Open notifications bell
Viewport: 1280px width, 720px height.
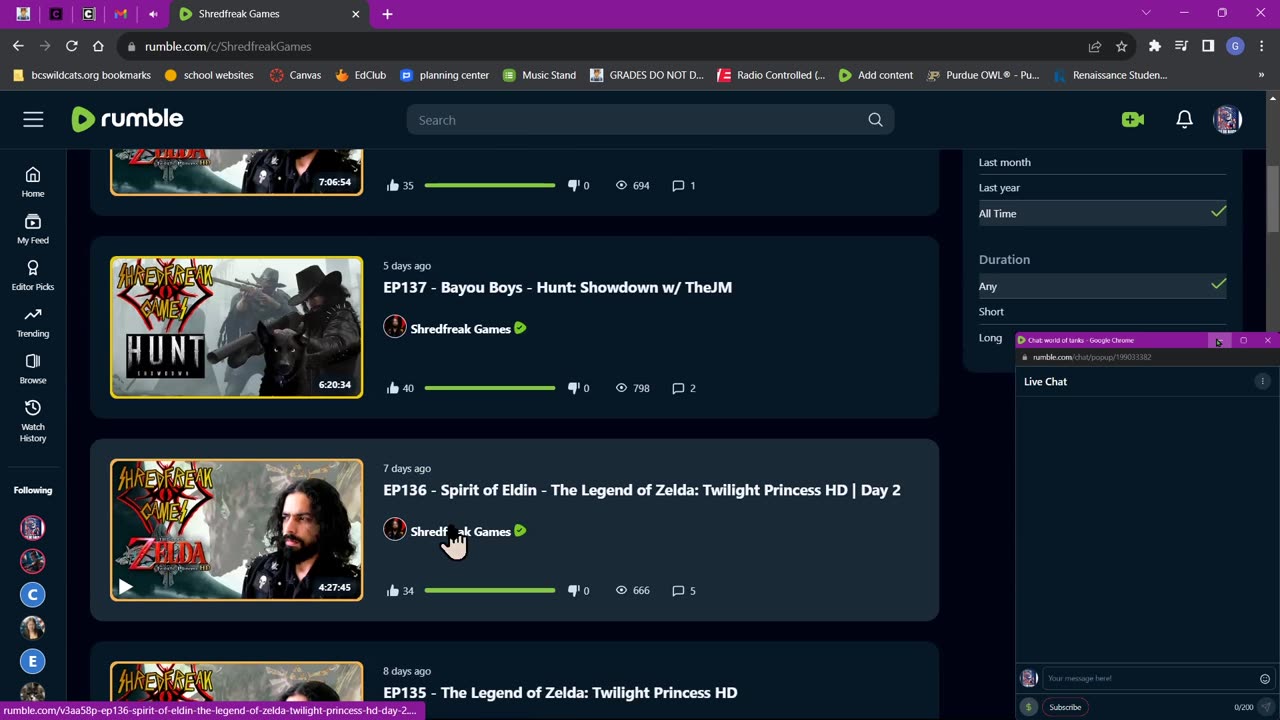tap(1184, 120)
